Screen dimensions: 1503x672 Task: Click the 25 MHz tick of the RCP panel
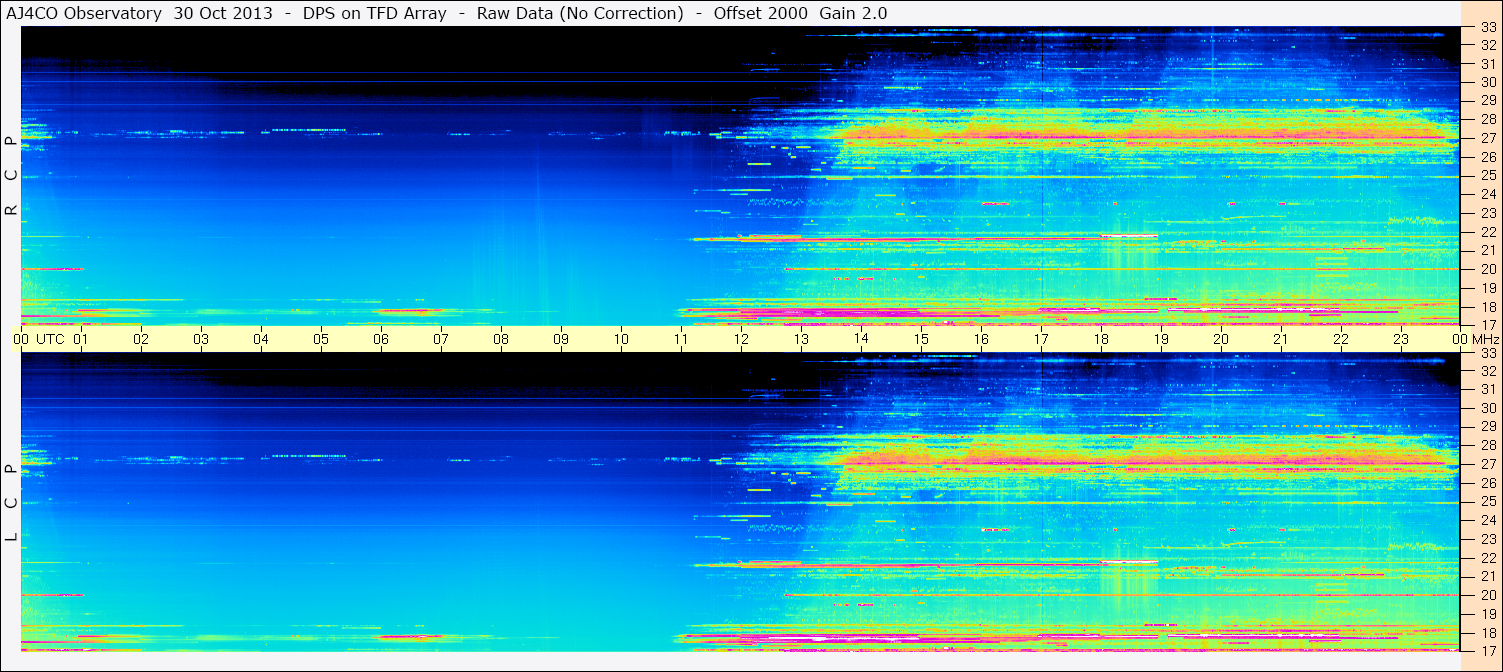[x=1487, y=176]
